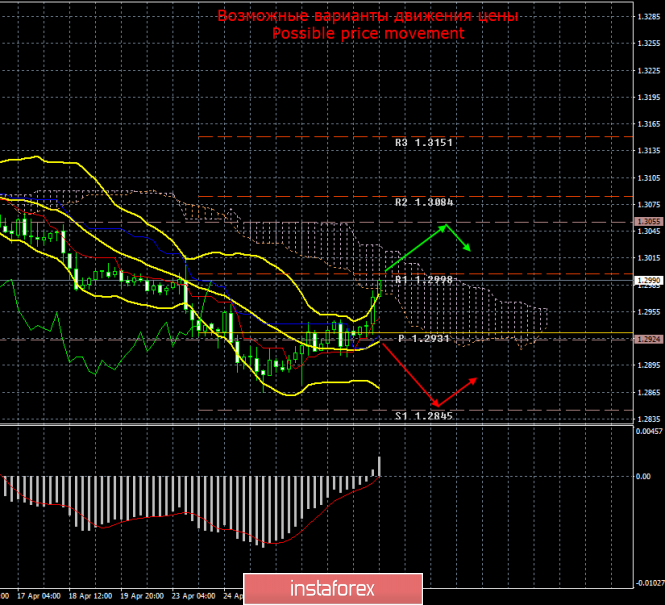Viewport: 665px width, 605px height.
Task: Select the P 1.2931 pivot label
Action: [424, 339]
